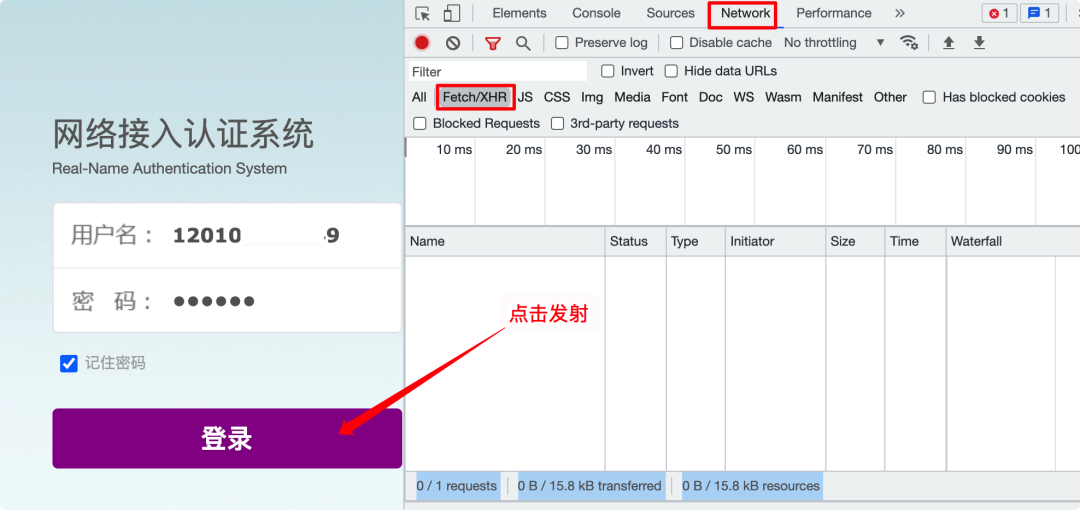Switch to the Elements tab
Screen dimensions: 1080x510
click(519, 13)
